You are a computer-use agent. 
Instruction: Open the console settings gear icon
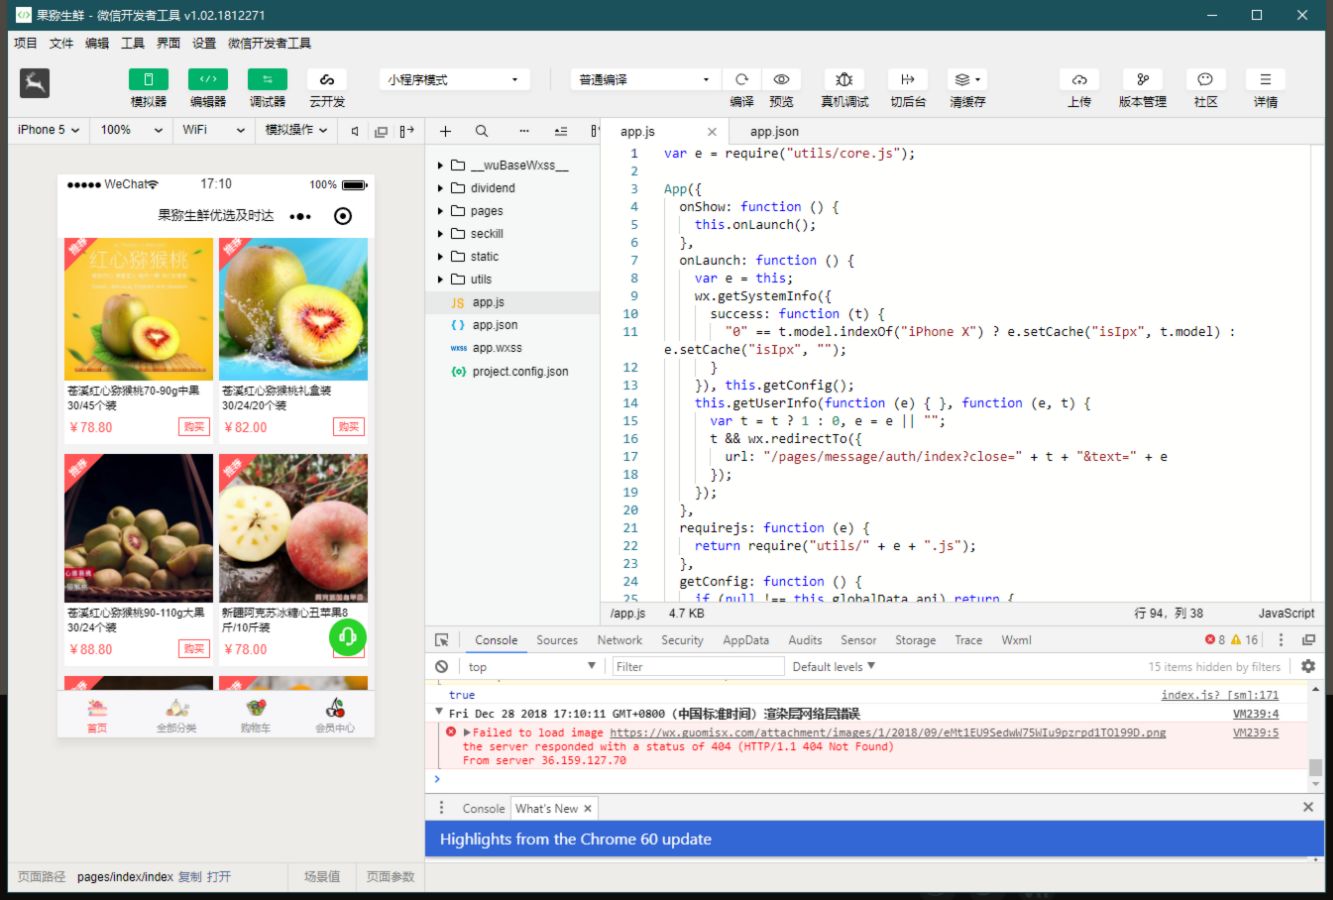(1308, 666)
